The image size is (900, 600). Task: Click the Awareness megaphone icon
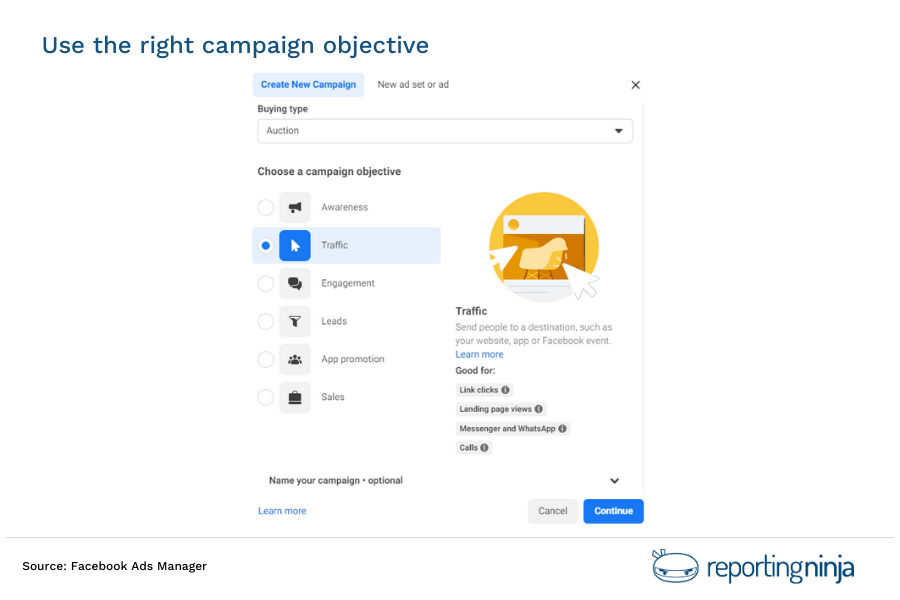(294, 207)
